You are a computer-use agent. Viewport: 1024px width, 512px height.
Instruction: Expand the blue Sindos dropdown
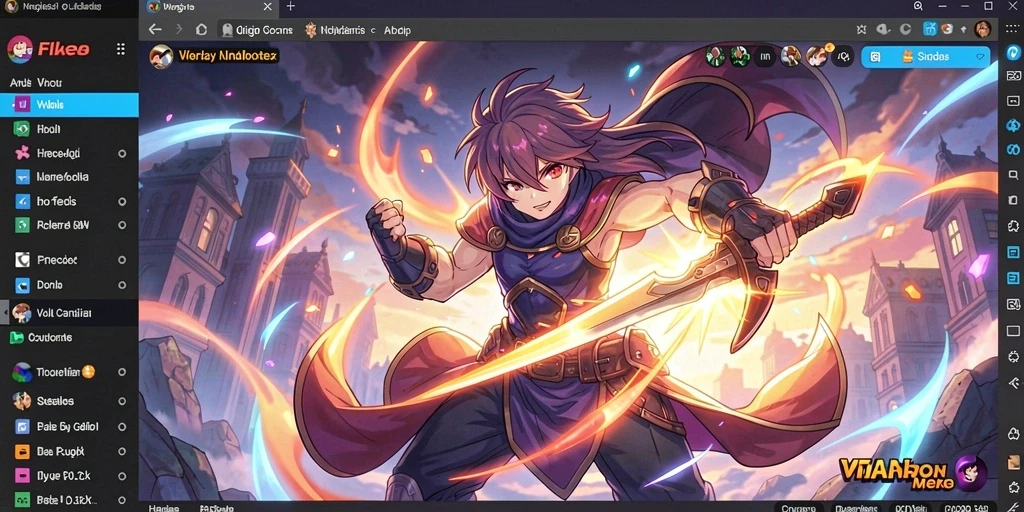(x=925, y=57)
